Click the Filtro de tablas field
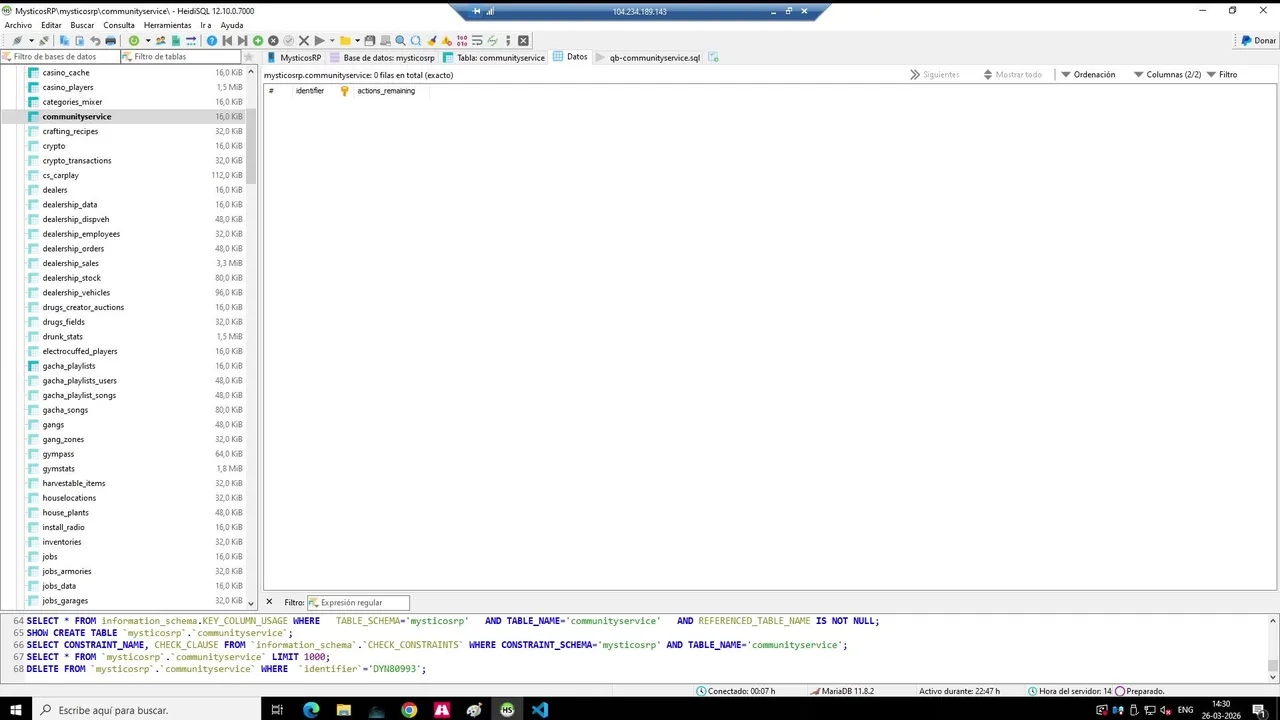Screen dimensions: 1280x720 [x=180, y=57]
